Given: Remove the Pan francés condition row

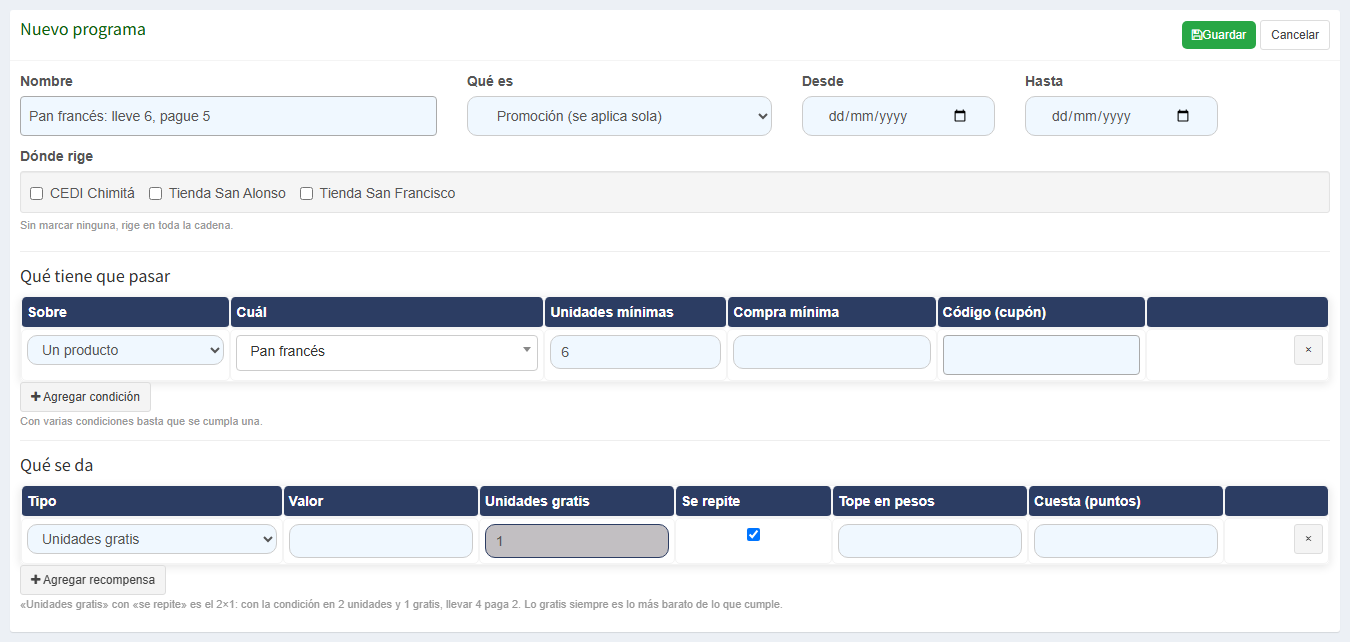Looking at the screenshot, I should (x=1308, y=350).
